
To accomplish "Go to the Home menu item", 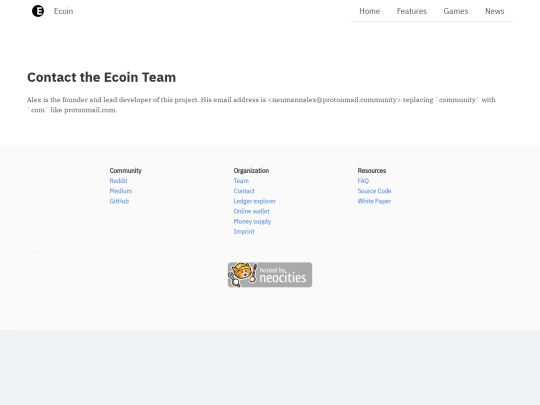I will (370, 11).
